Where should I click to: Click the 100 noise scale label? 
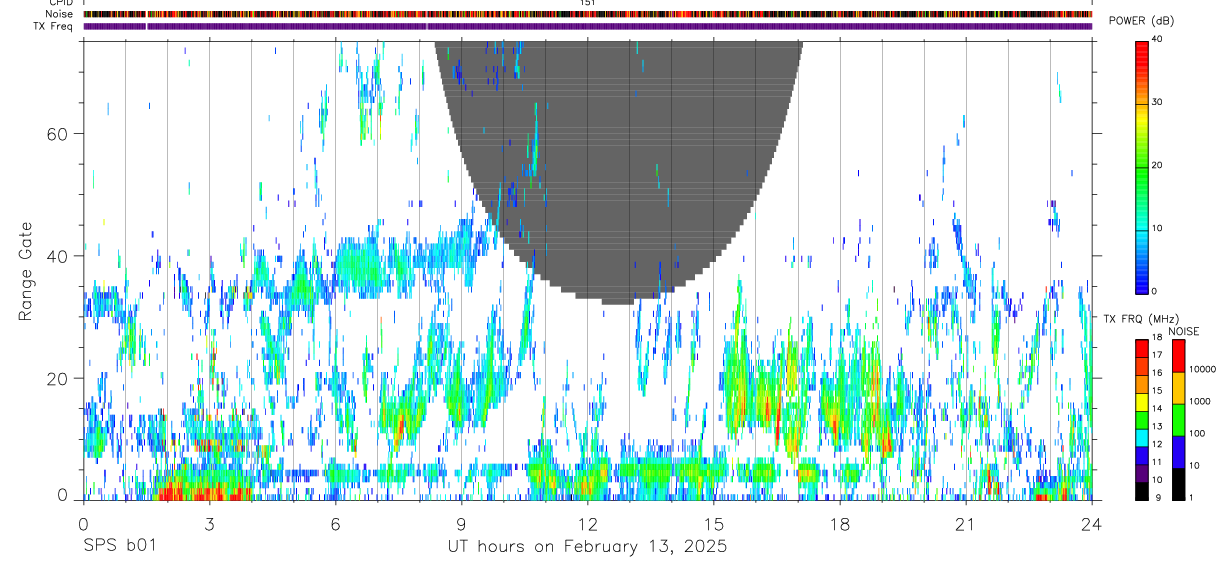tap(1197, 434)
